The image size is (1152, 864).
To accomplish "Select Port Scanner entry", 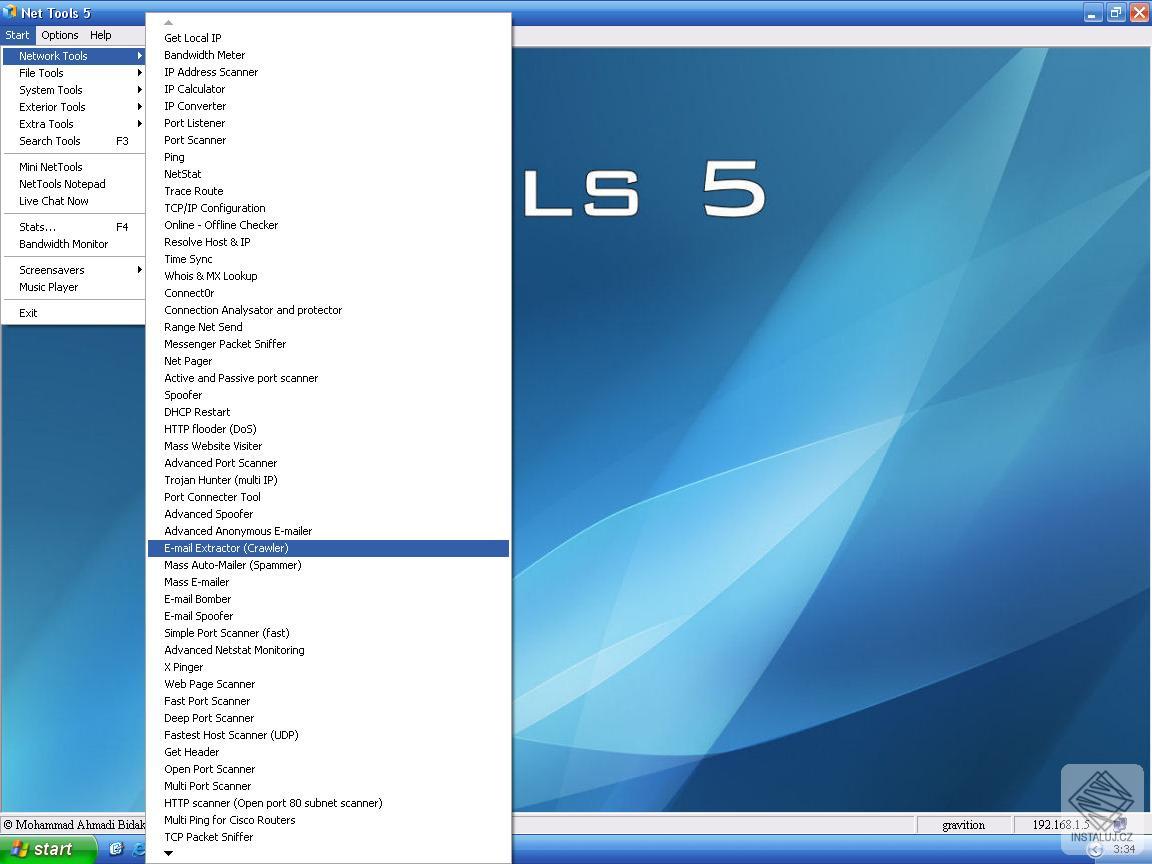I will (328, 140).
